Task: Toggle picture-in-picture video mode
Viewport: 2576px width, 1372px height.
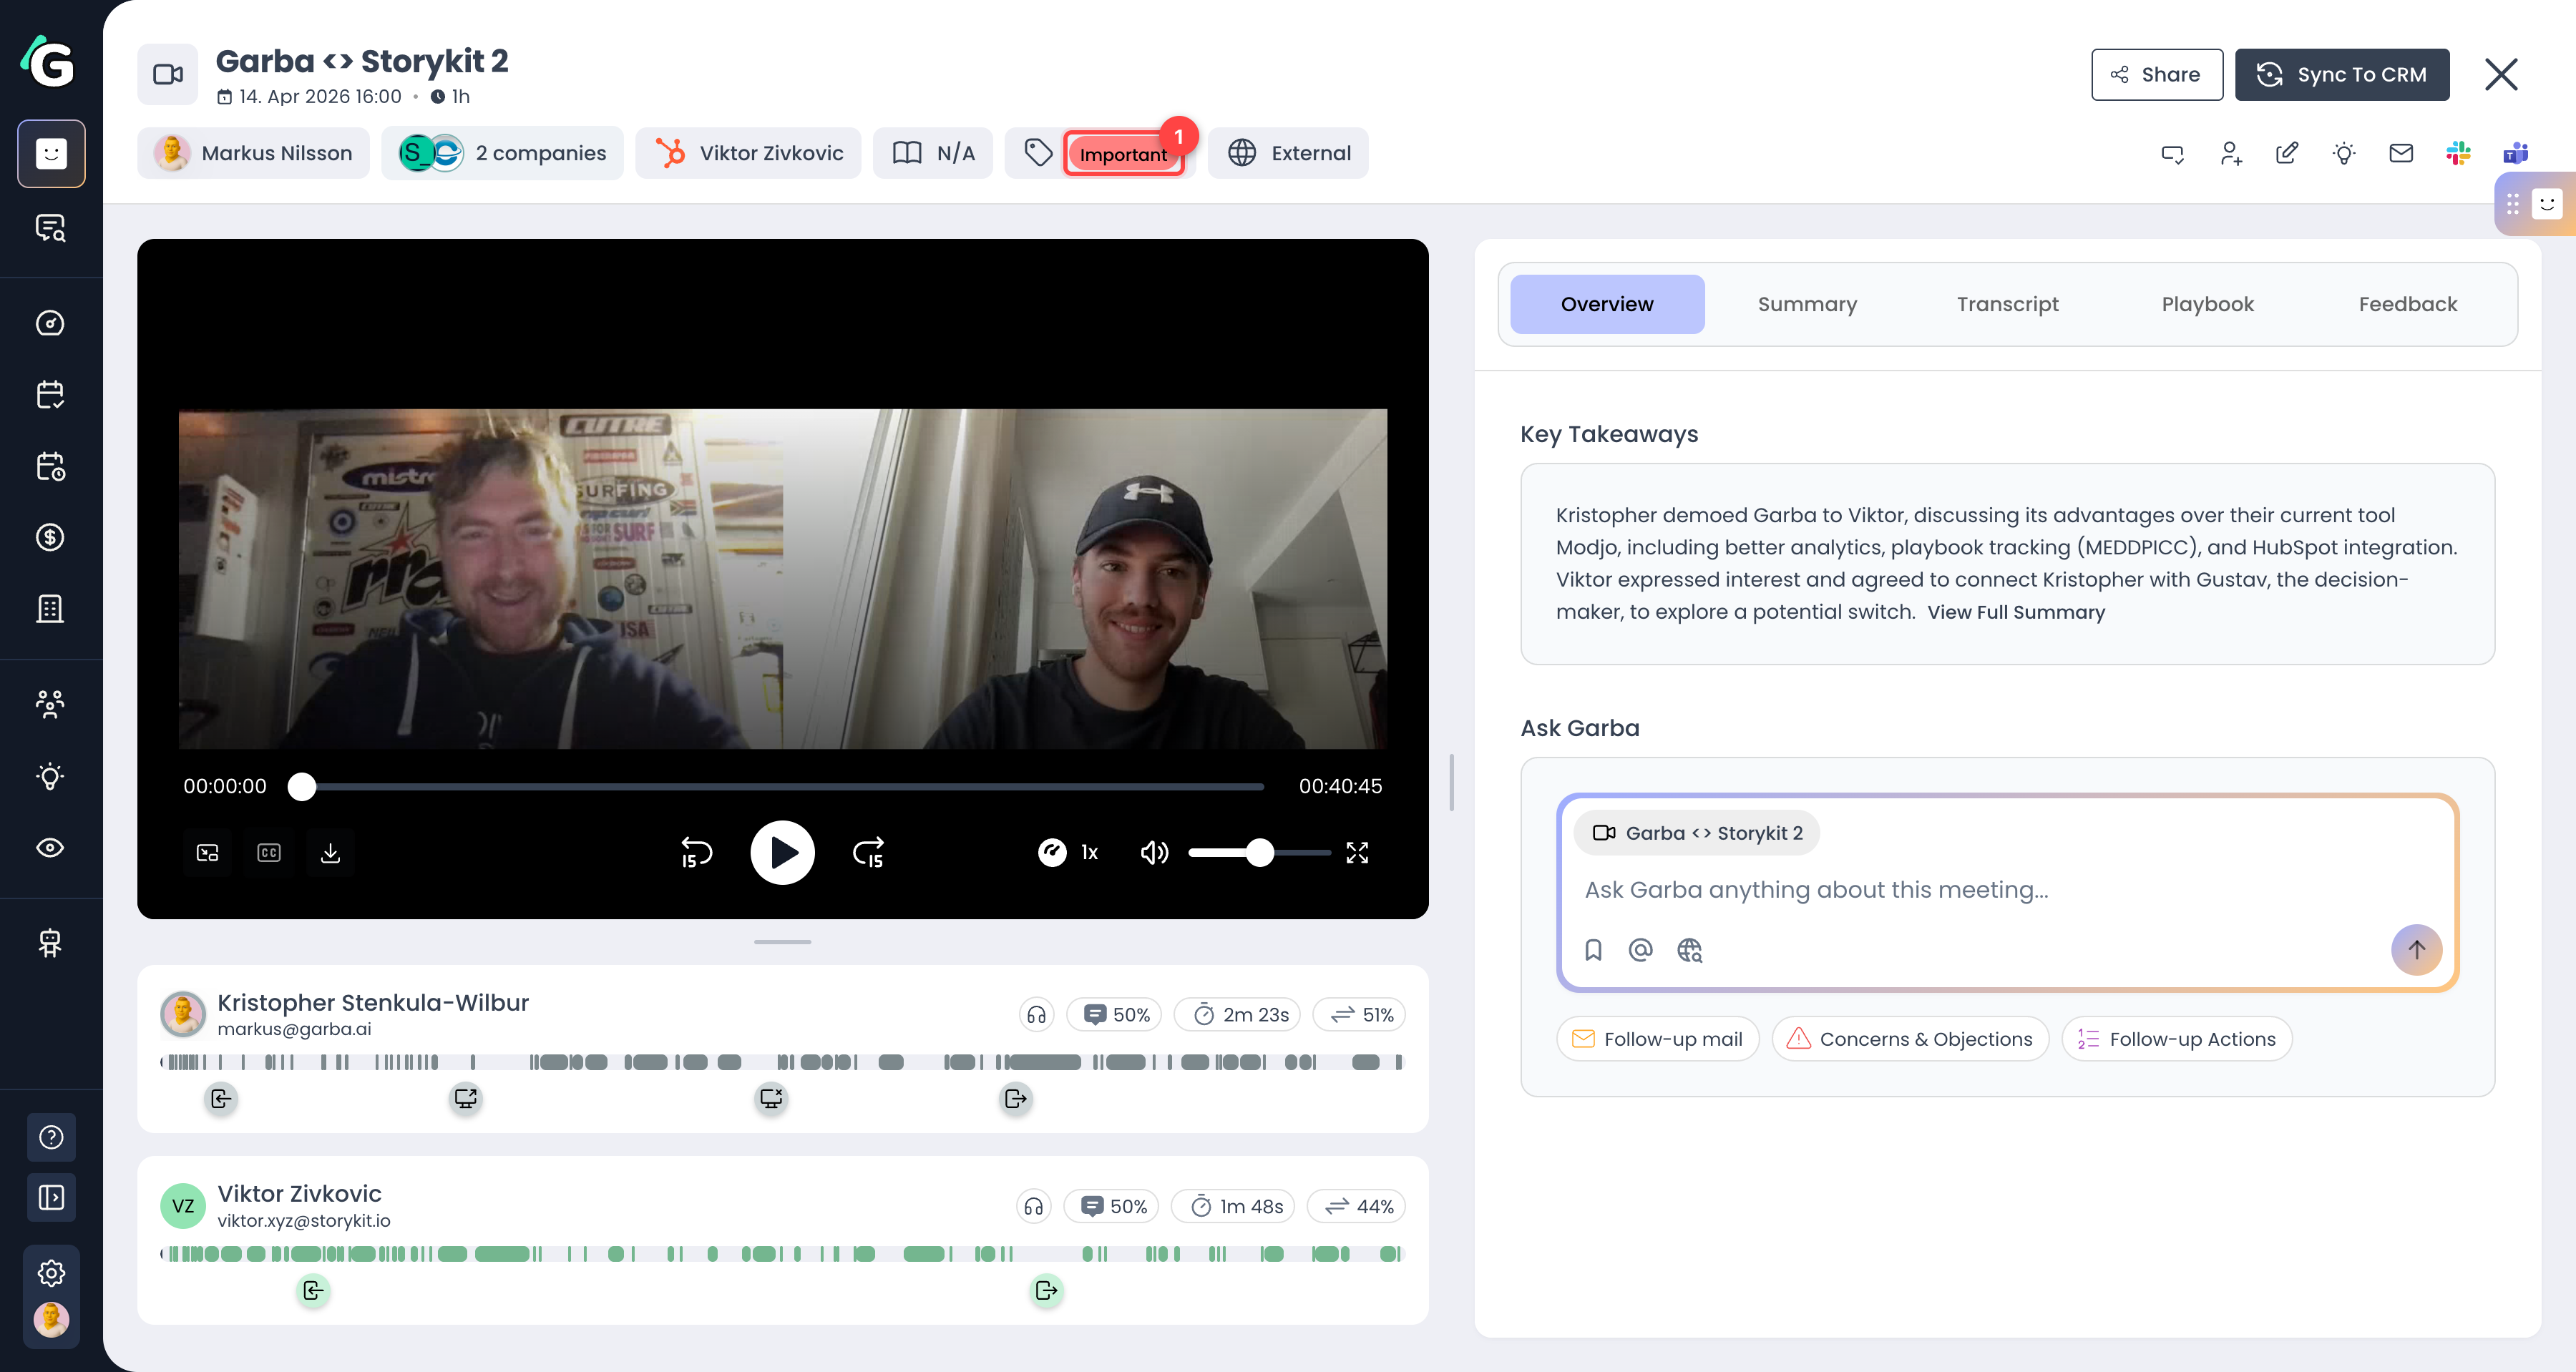Action: 207,853
